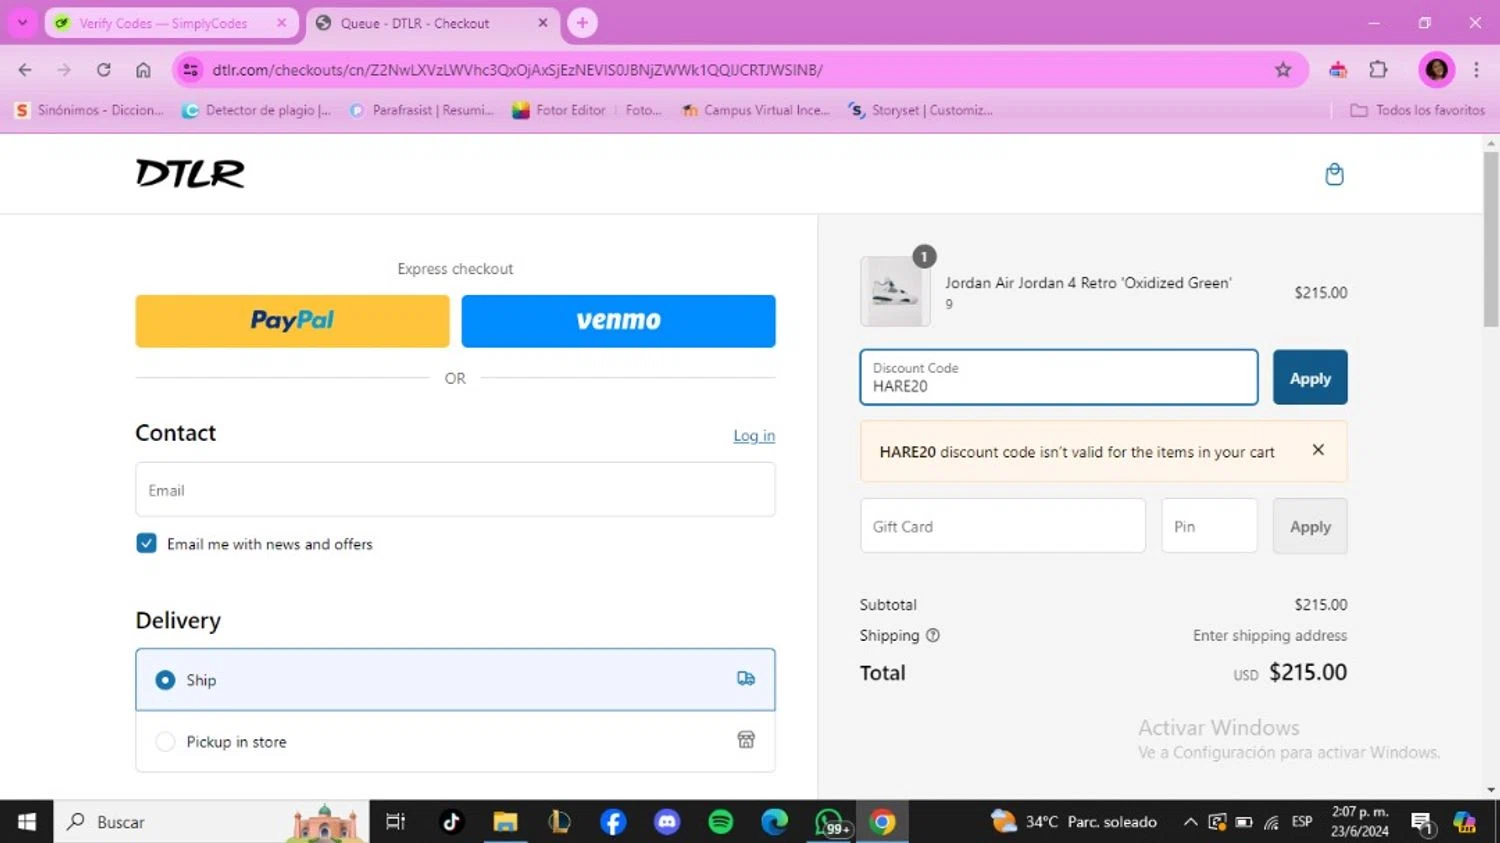
Task: Open Chrome three-dot menu
Action: [x=1476, y=70]
